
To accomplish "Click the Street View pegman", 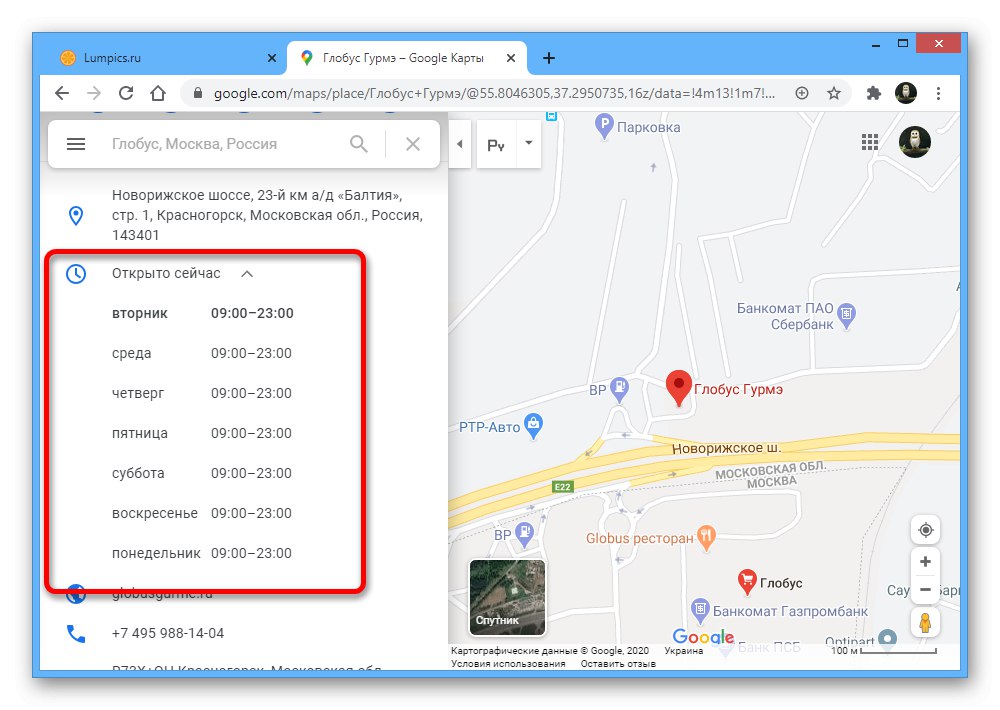I will coord(925,622).
